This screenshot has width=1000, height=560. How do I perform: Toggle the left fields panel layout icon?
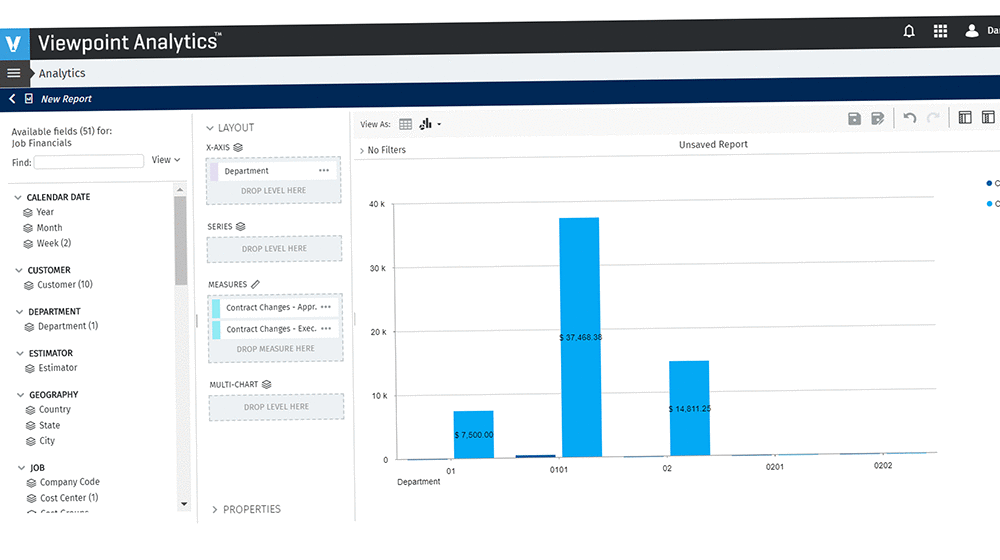pyautogui.click(x=965, y=117)
